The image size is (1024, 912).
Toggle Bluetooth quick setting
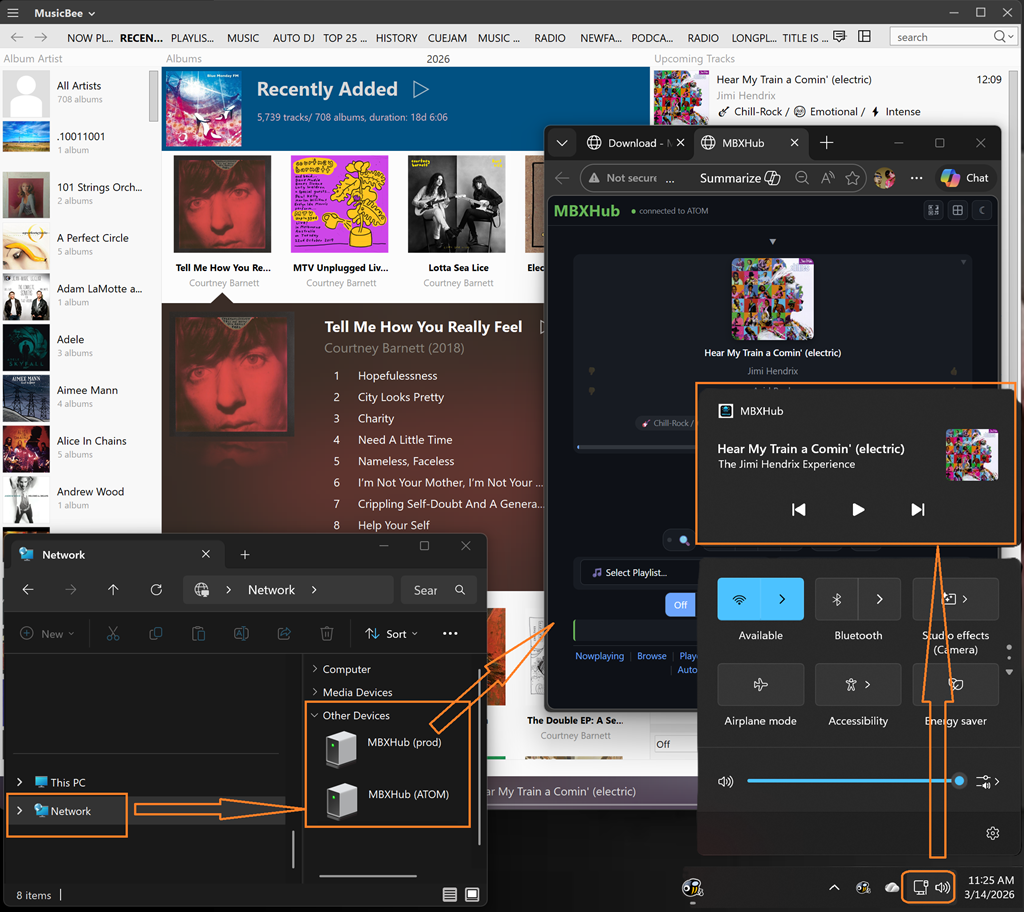(837, 599)
